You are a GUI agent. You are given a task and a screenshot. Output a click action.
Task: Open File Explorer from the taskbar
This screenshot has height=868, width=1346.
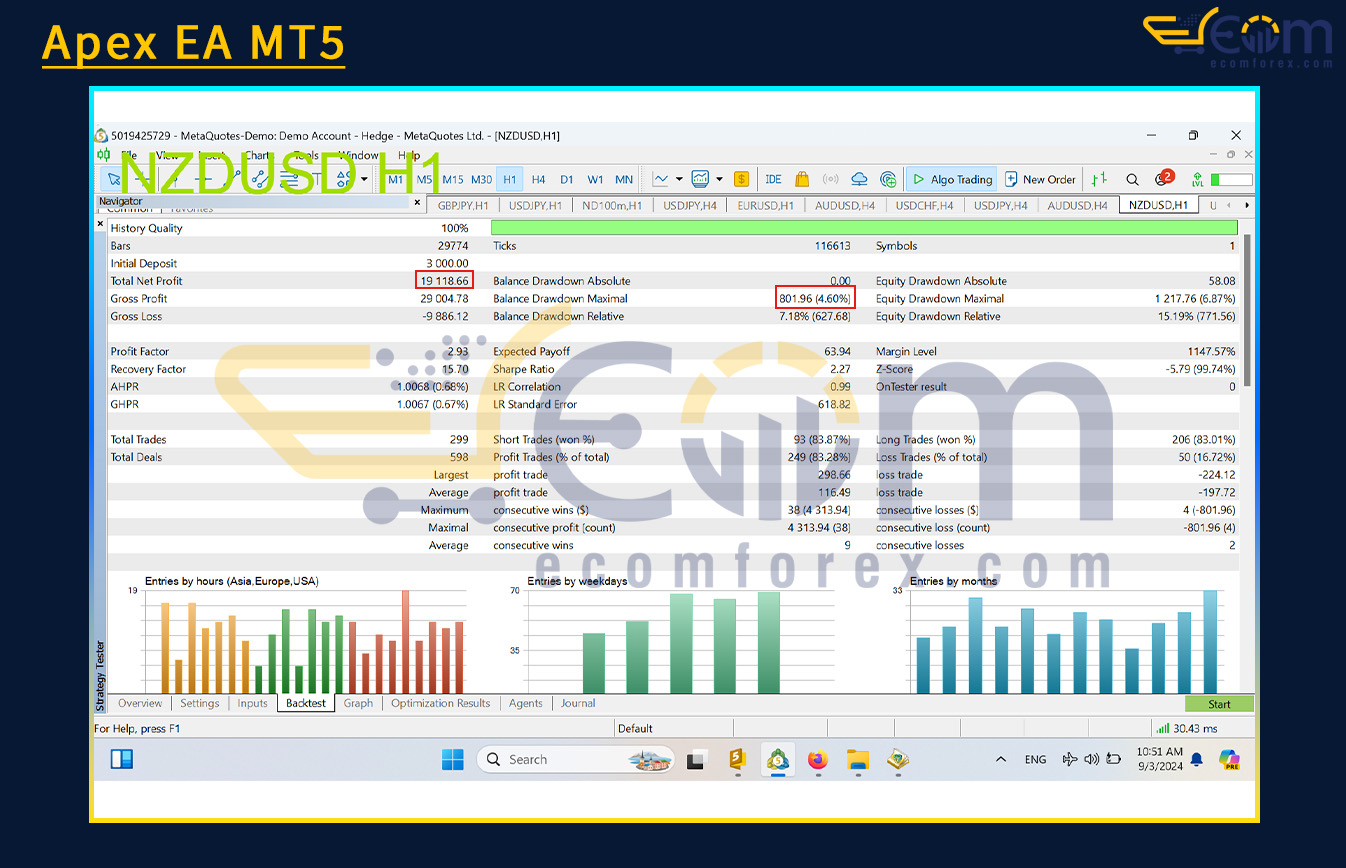858,760
